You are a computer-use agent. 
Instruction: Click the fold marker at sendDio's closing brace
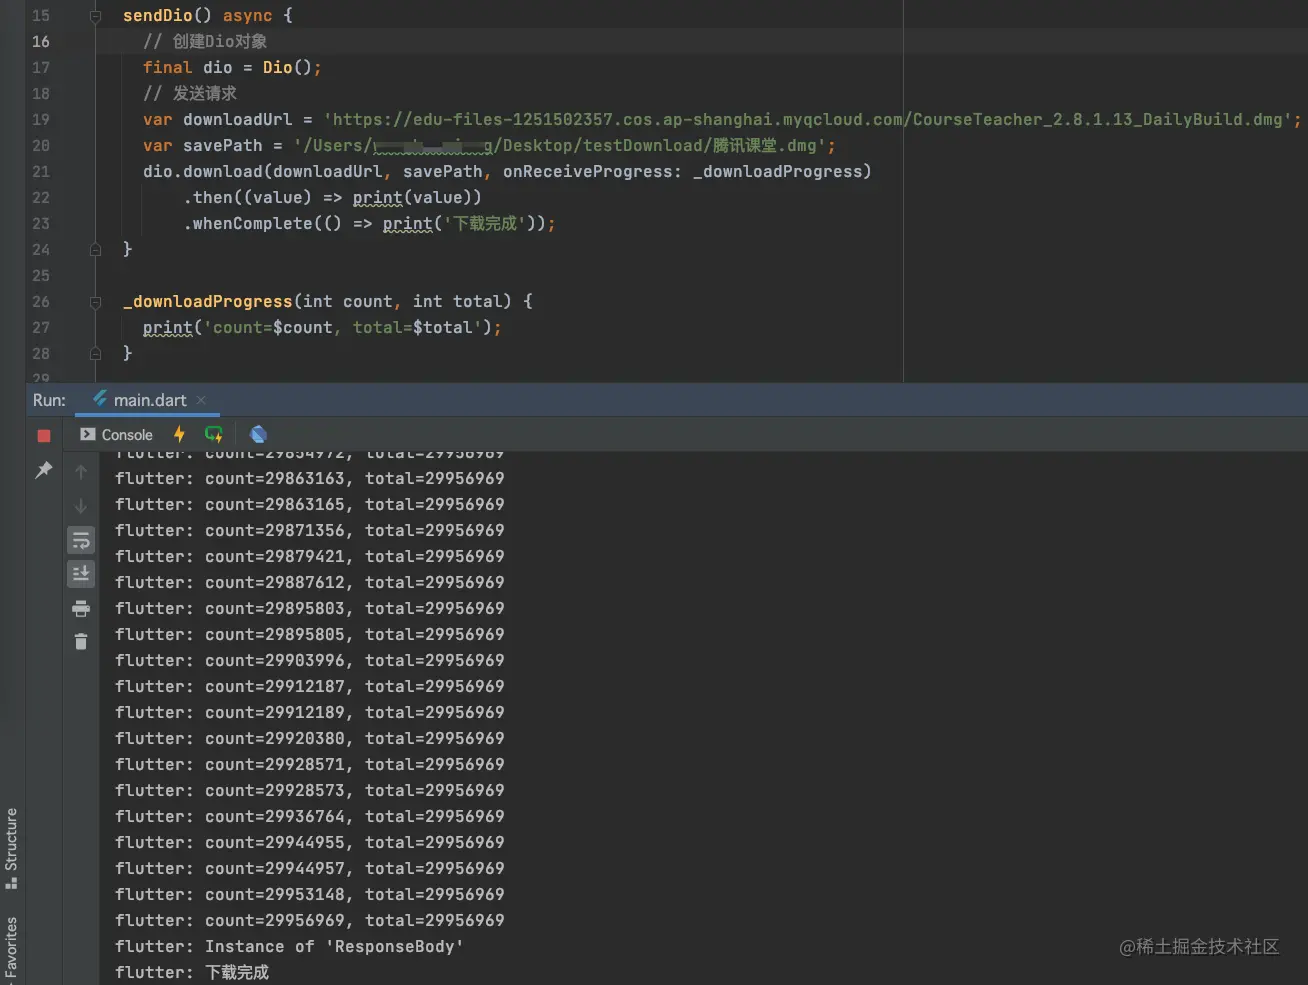point(96,249)
